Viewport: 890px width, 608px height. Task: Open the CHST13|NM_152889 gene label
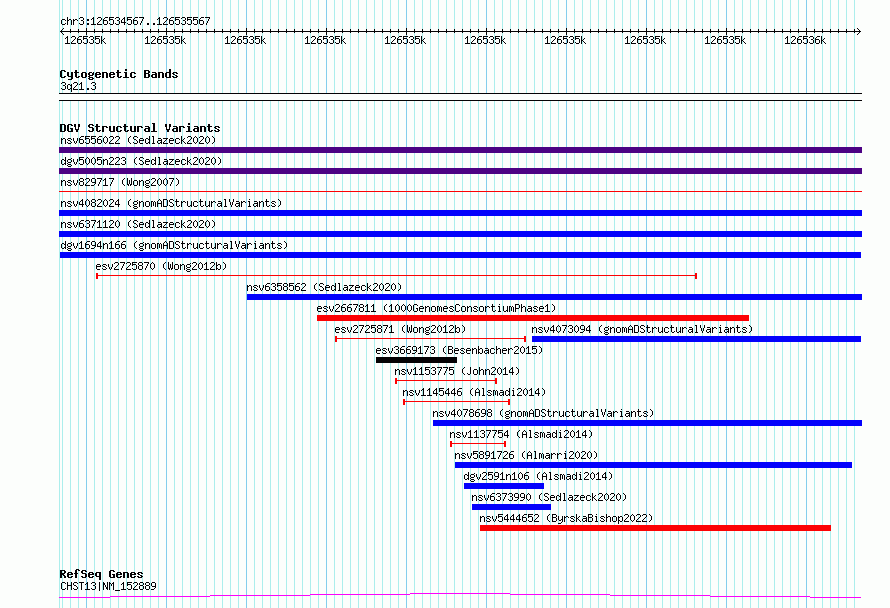tap(108, 586)
